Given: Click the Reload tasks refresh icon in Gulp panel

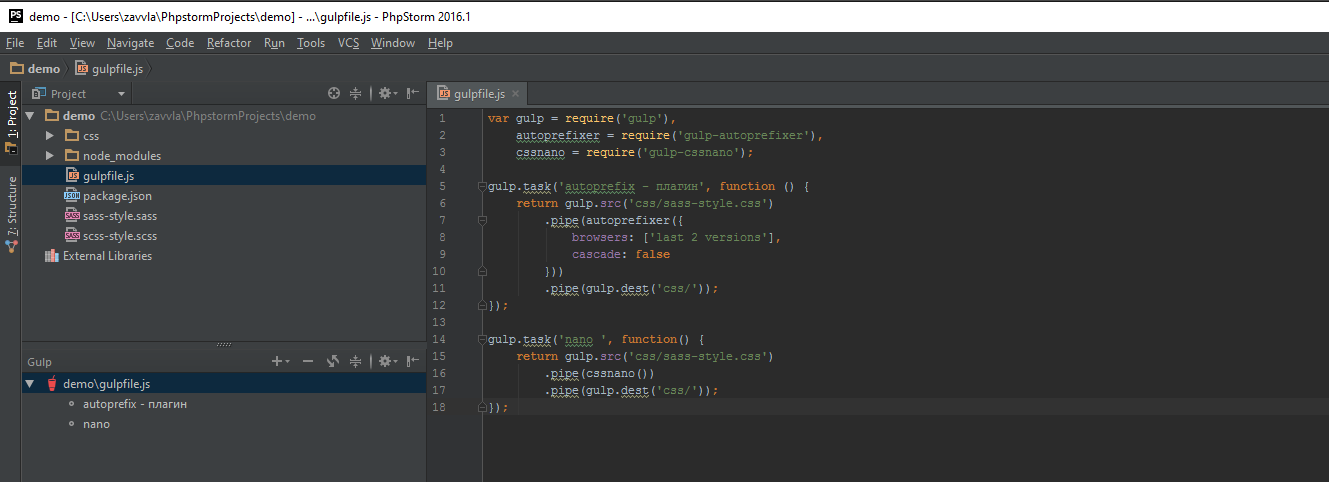Looking at the screenshot, I should (334, 361).
